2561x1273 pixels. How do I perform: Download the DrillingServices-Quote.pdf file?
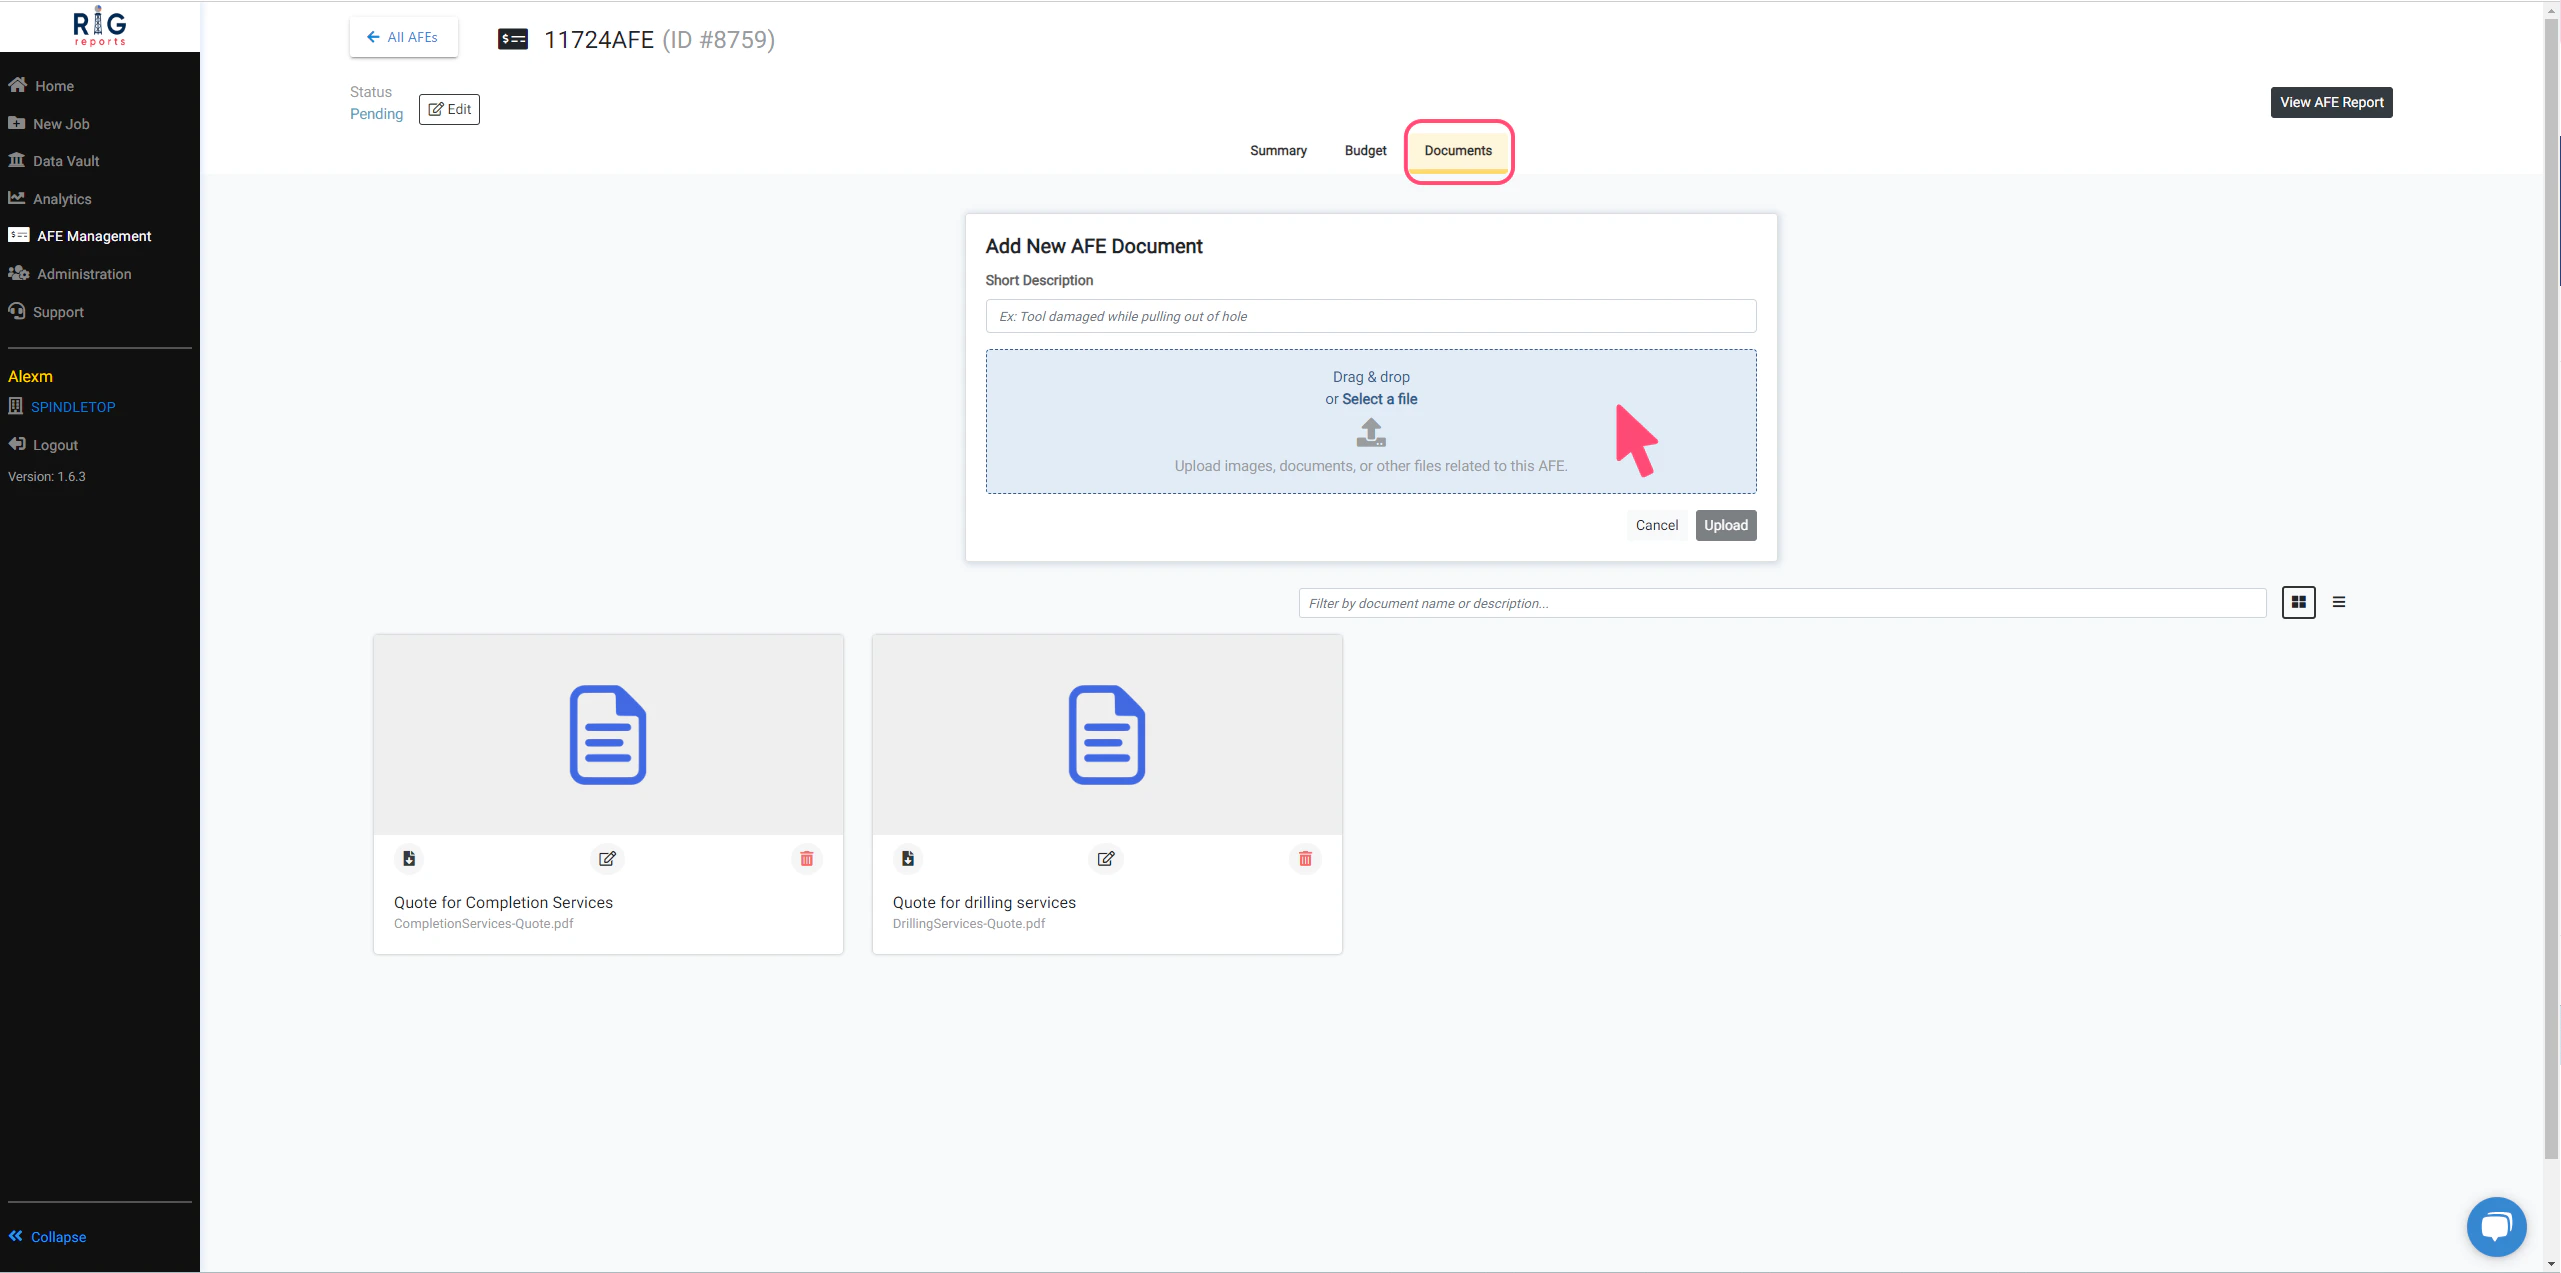point(908,859)
